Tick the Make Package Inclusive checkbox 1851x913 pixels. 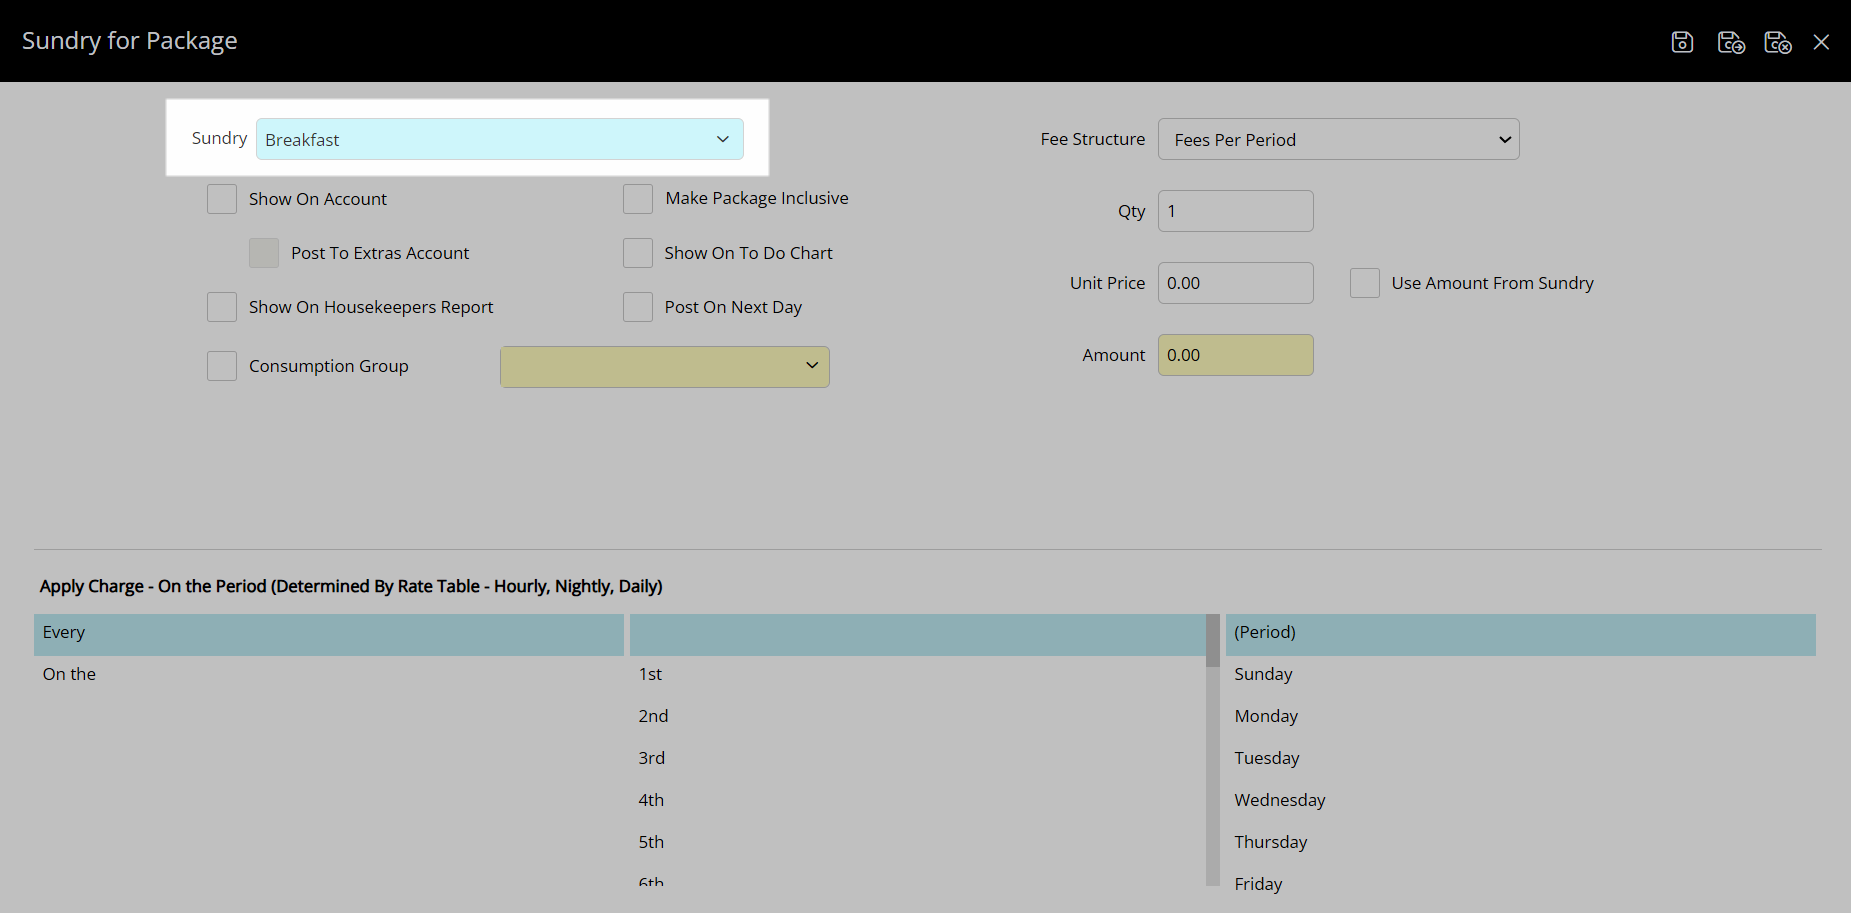tap(638, 199)
